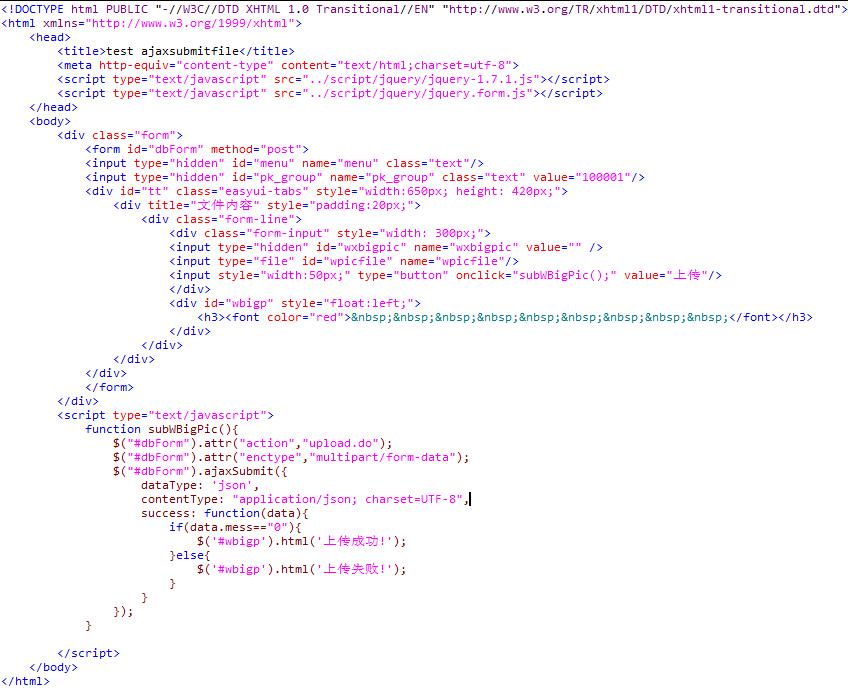Click the form id="dbForm" line
Image resolution: width=848 pixels, height=690 pixels.
click(x=197, y=149)
